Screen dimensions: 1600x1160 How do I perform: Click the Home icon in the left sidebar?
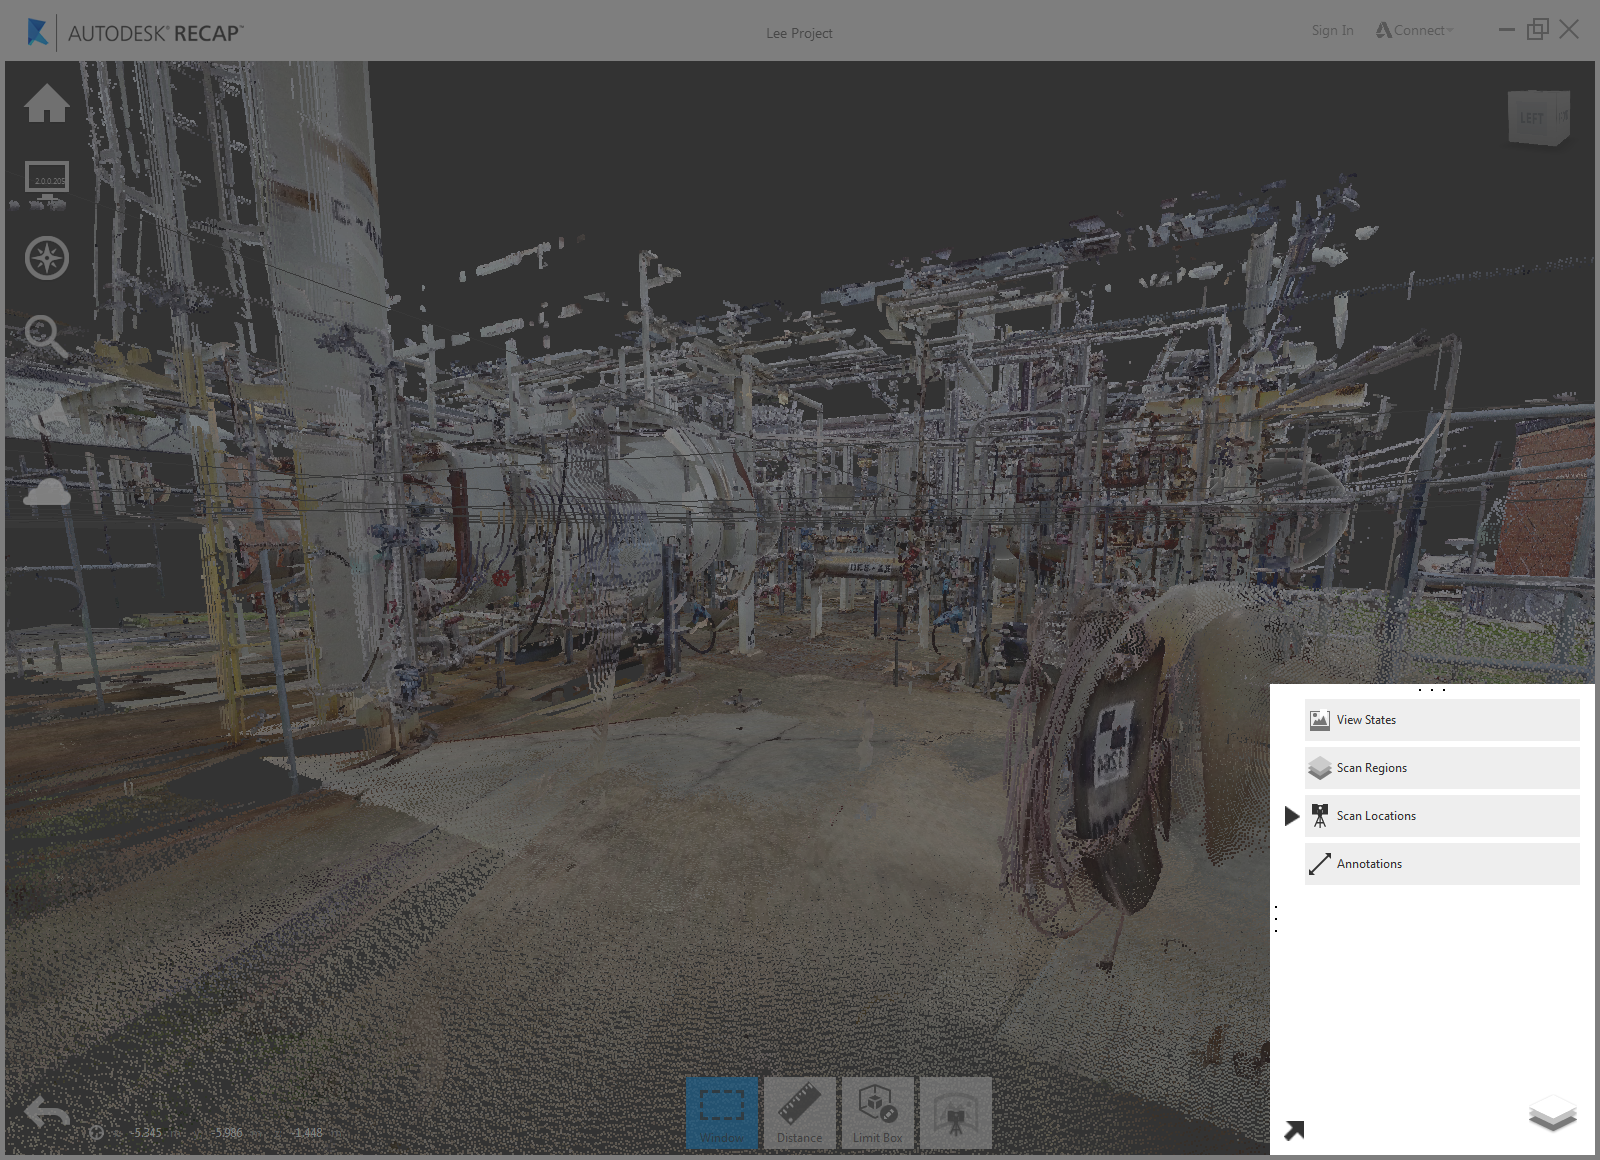47,103
